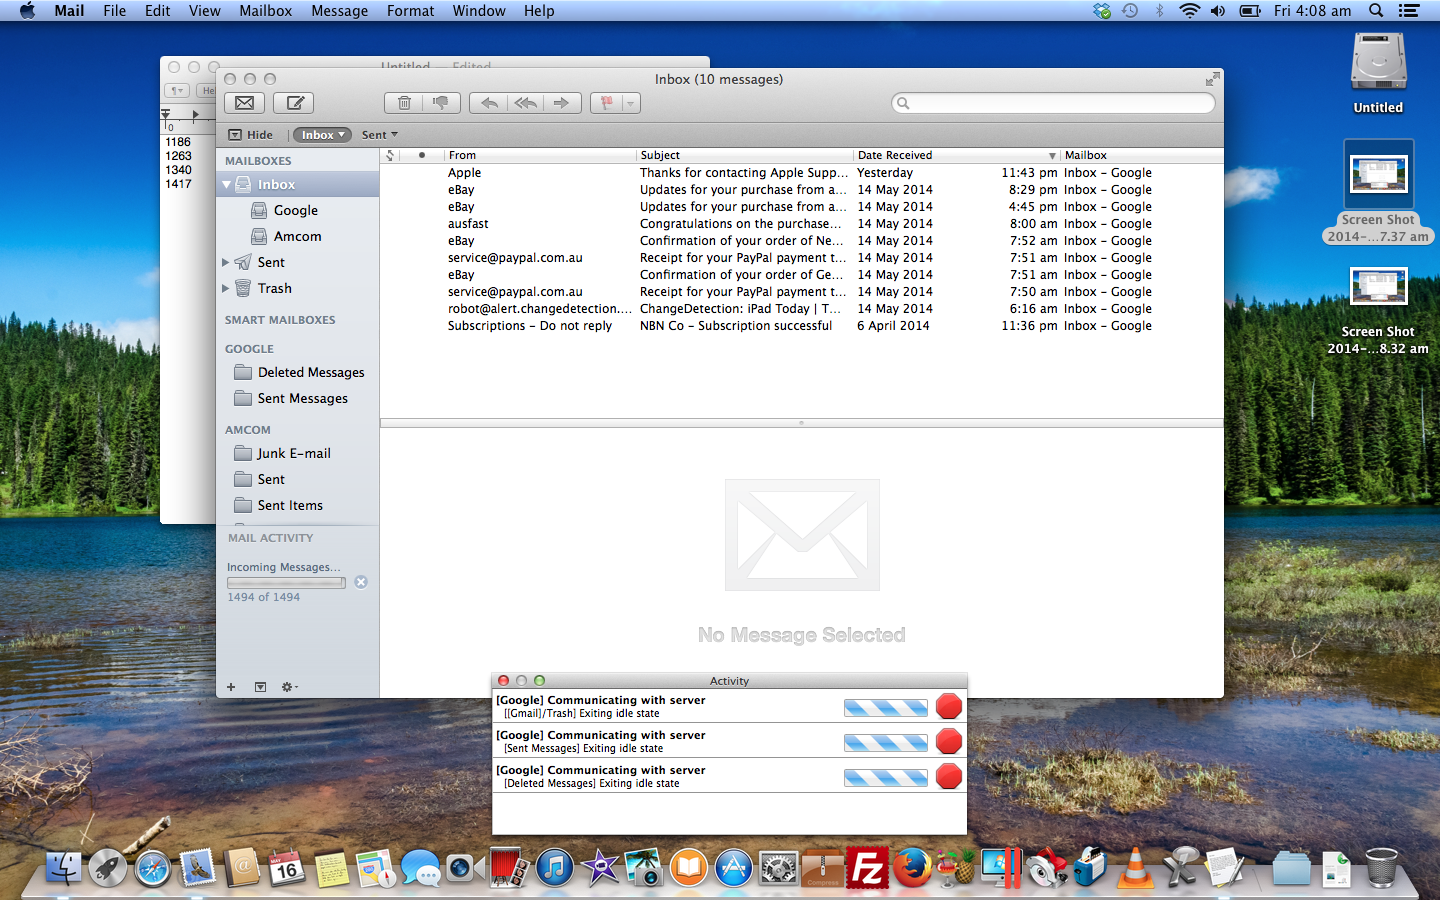Click progress bar for [Gmail]/Trash activity
Viewport: 1440px width, 900px height.
886,708
